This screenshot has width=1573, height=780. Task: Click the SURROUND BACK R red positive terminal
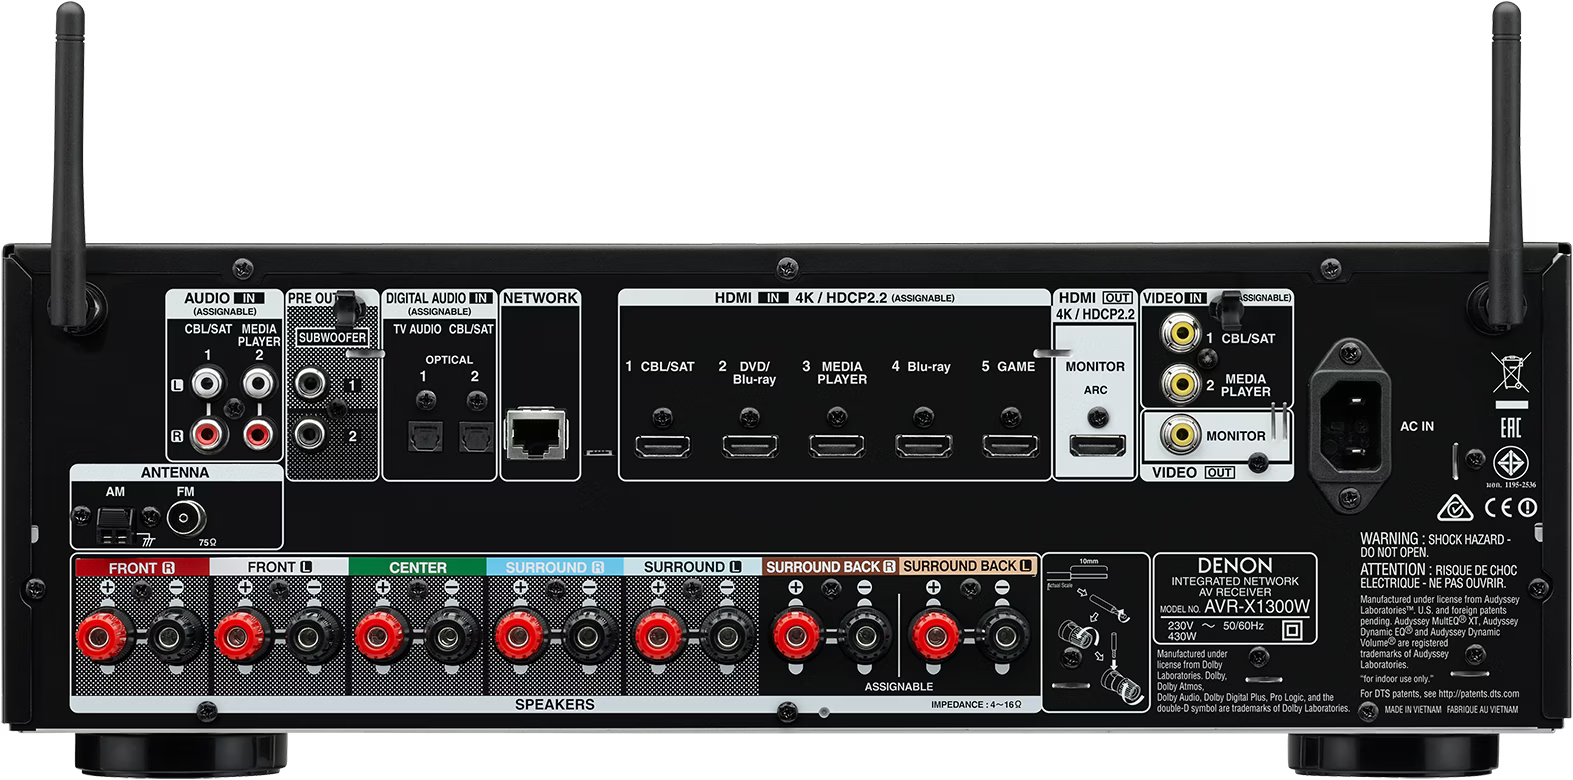click(x=796, y=637)
